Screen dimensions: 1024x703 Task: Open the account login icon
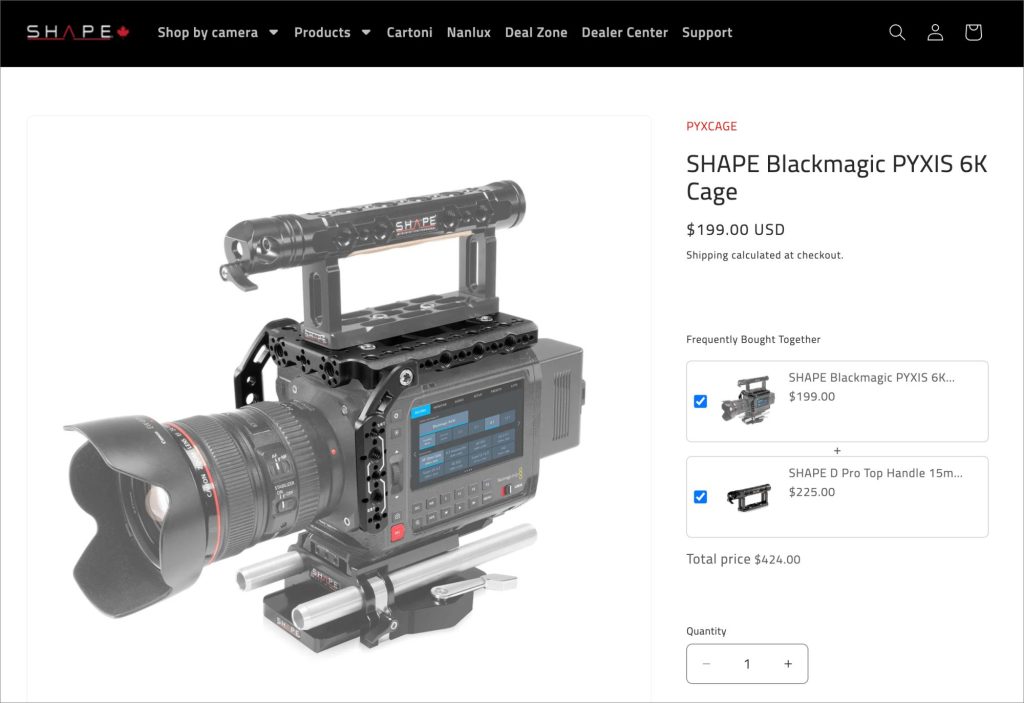(935, 32)
